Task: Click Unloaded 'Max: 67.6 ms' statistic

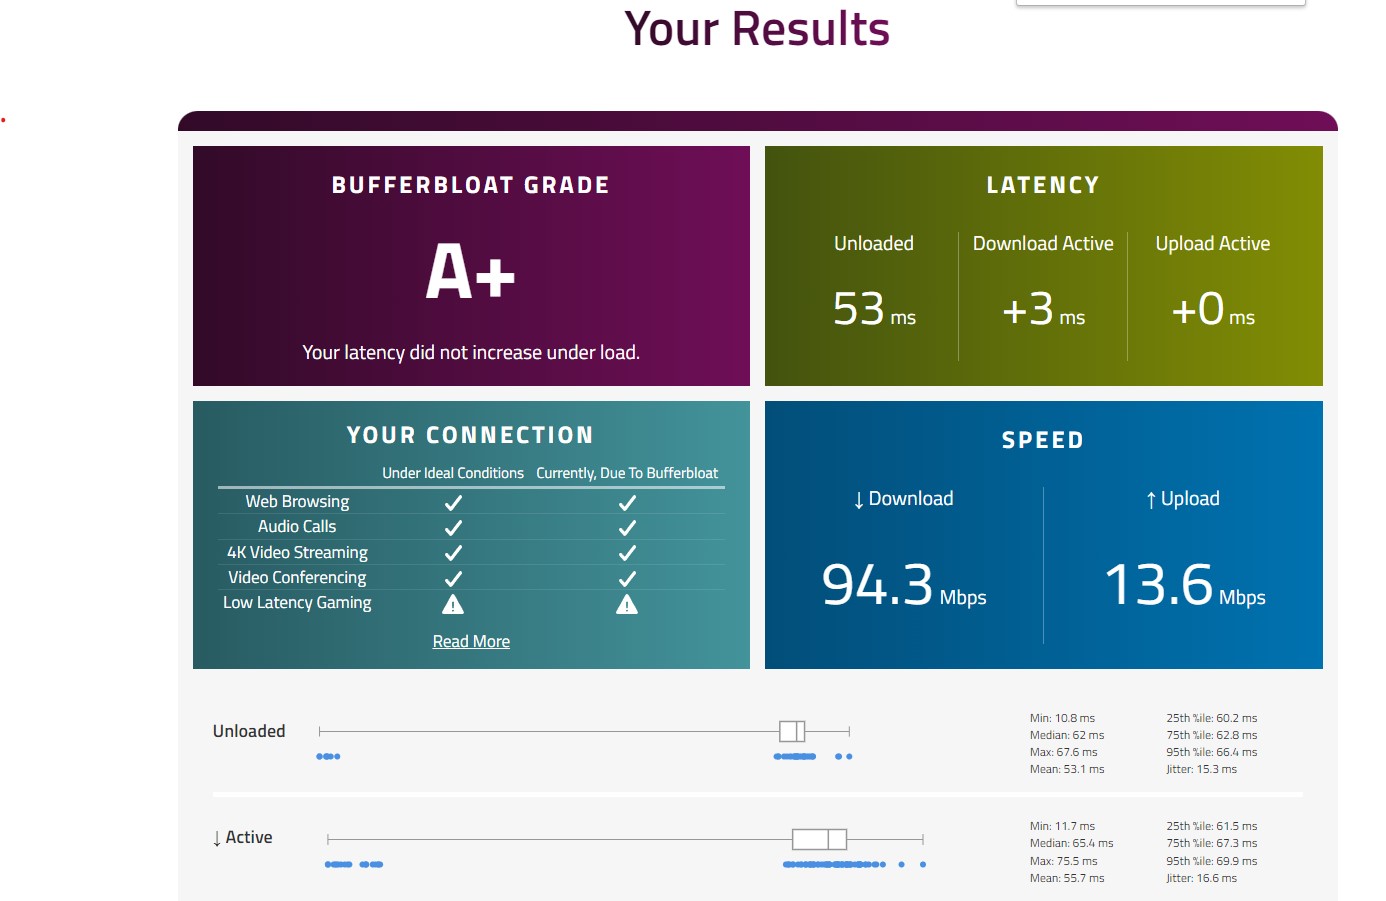Action: (x=1064, y=752)
